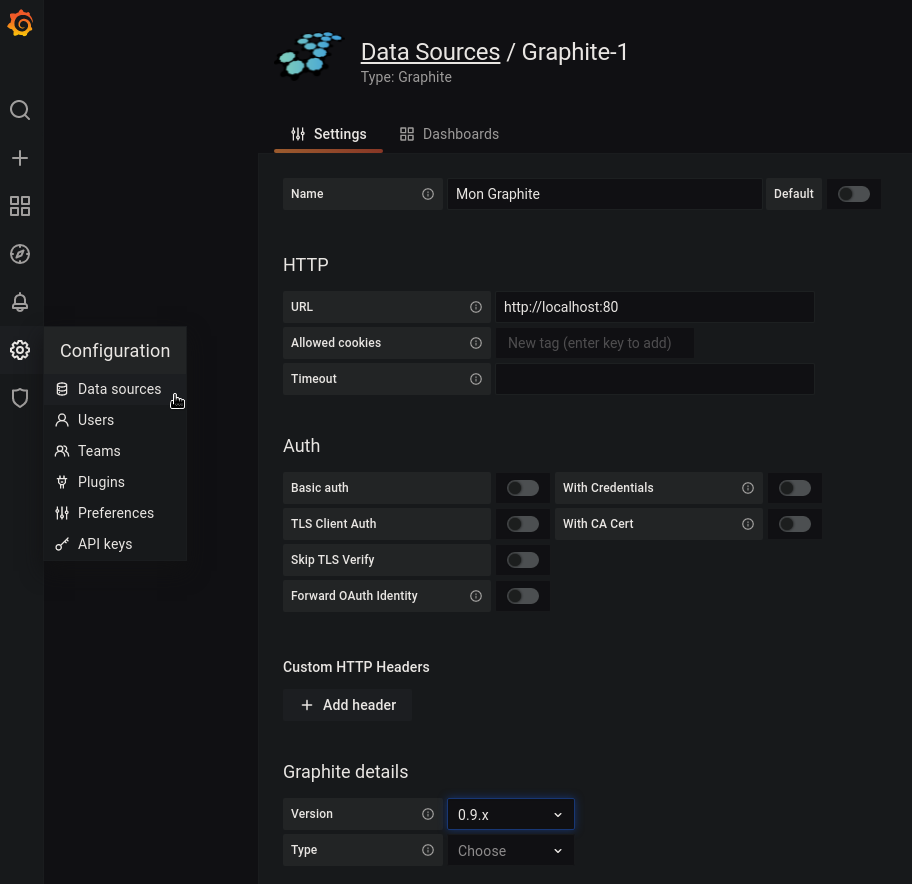
Task: Click the Add header button
Action: [347, 705]
